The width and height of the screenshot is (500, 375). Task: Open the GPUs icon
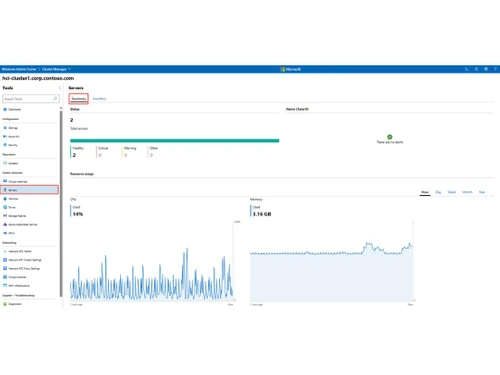(x=5, y=233)
